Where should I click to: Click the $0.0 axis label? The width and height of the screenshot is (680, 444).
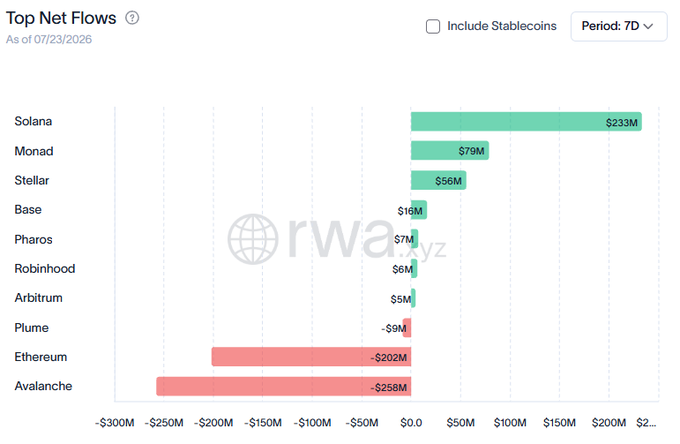click(411, 423)
